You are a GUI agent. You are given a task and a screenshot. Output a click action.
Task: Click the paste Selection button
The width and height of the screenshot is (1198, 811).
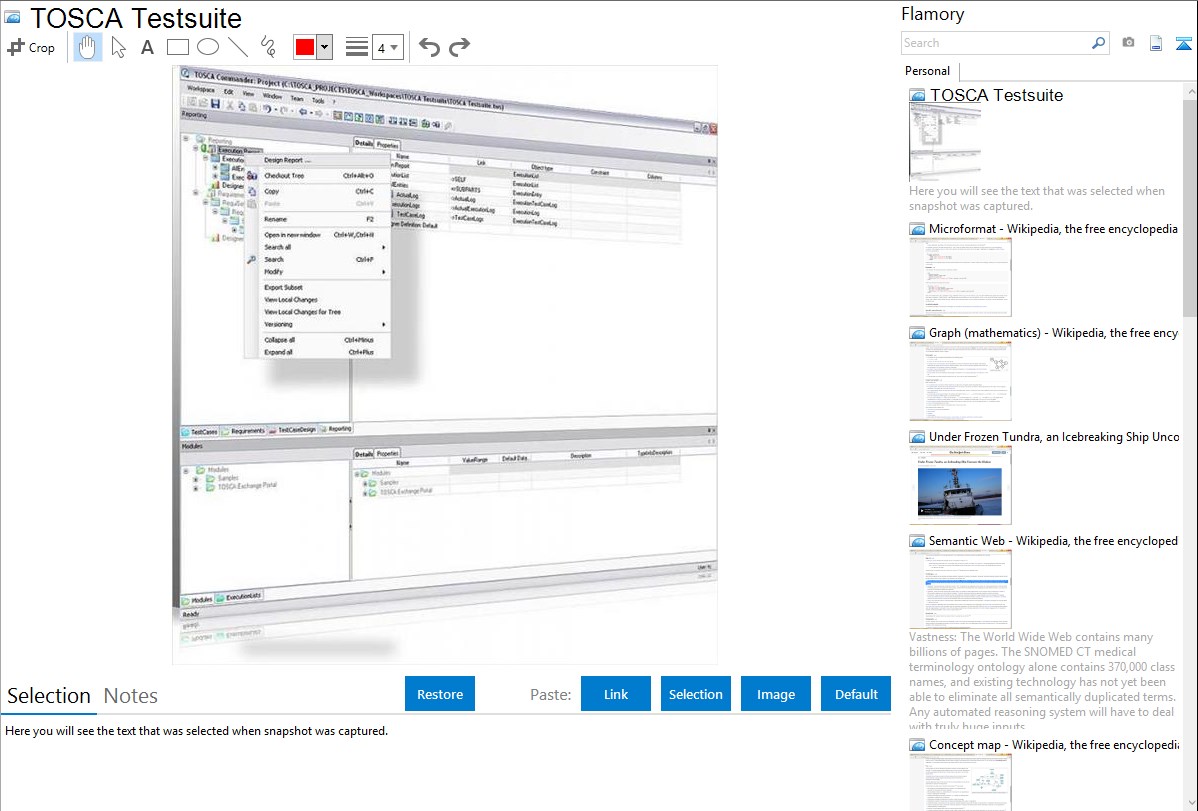(695, 694)
